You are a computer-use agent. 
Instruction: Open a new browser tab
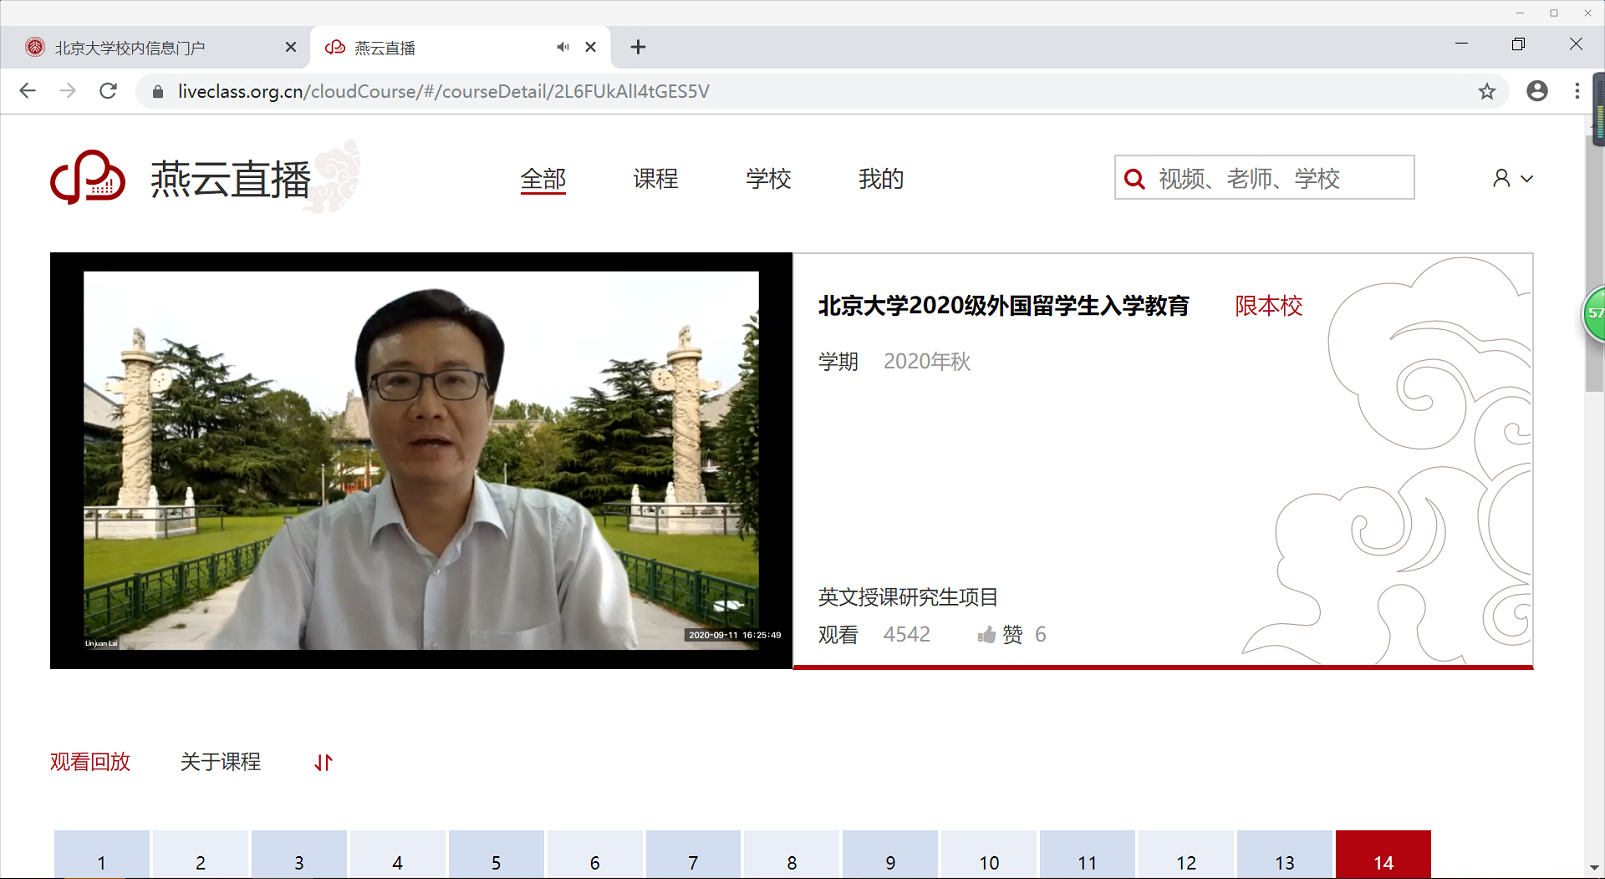point(638,47)
